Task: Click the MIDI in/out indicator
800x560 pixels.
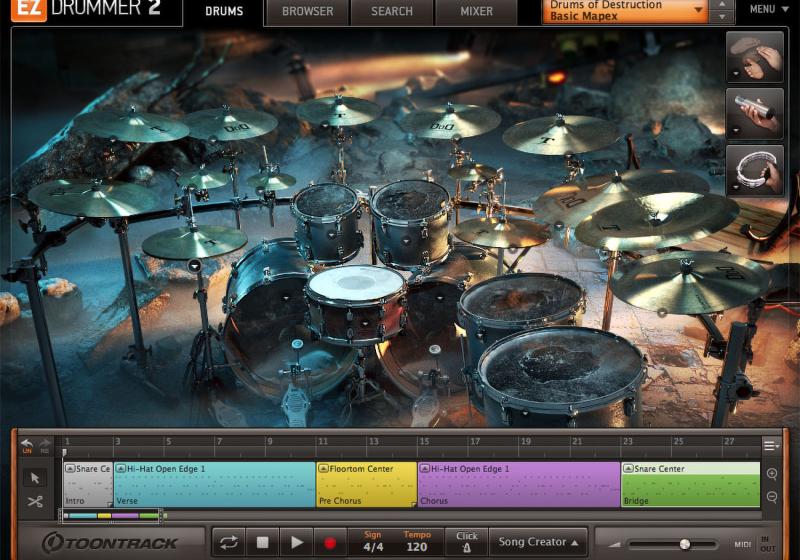Action: click(x=755, y=544)
